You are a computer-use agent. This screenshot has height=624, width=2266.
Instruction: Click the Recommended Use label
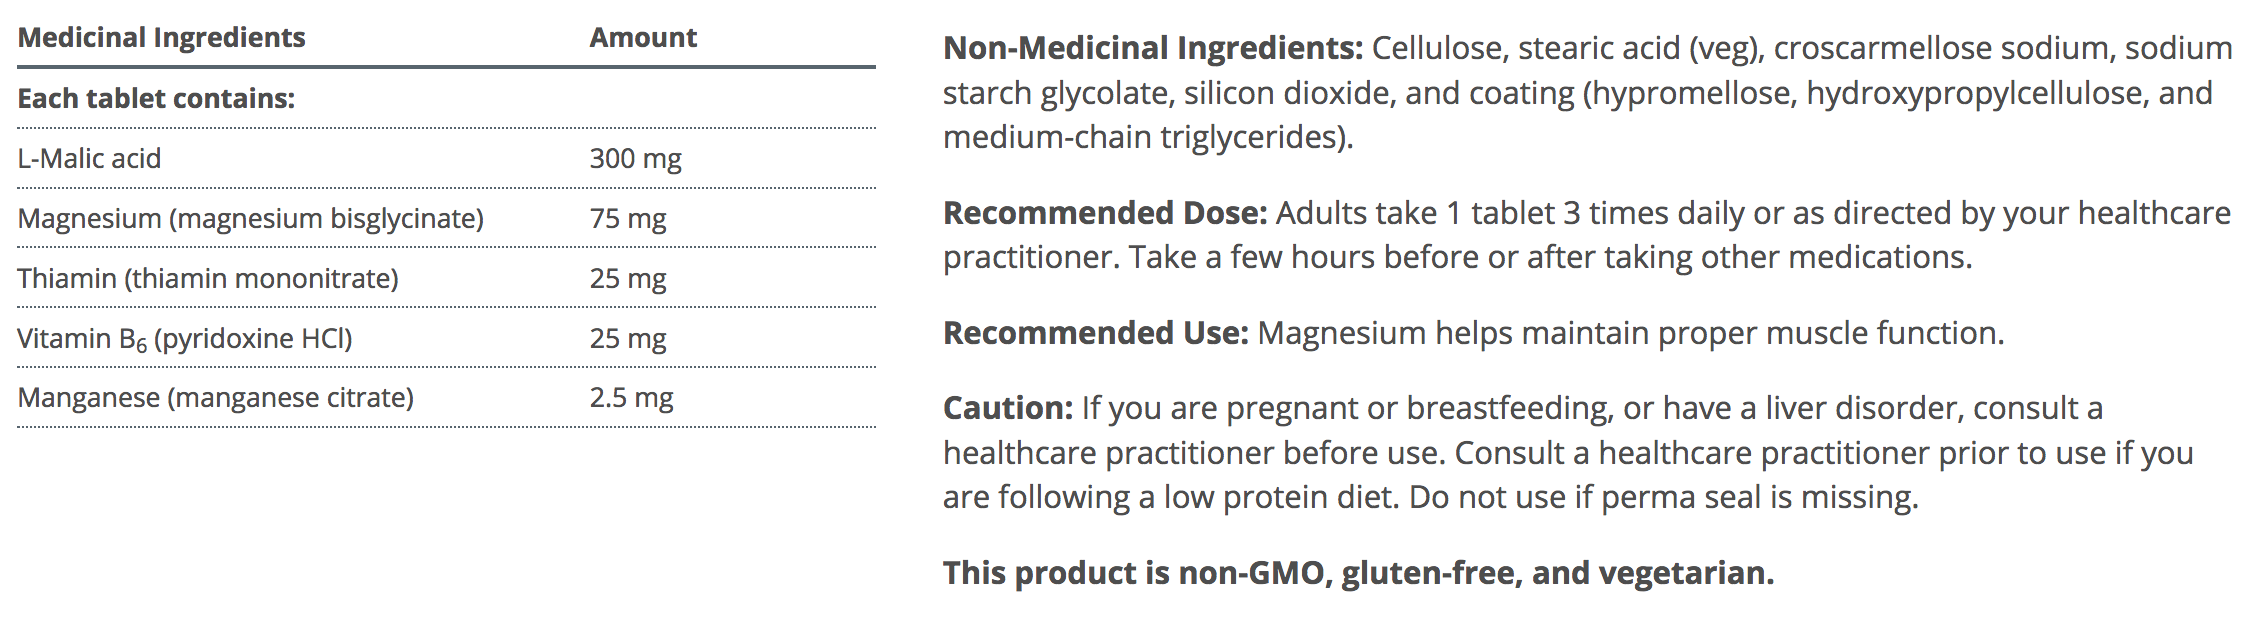pos(1095,333)
